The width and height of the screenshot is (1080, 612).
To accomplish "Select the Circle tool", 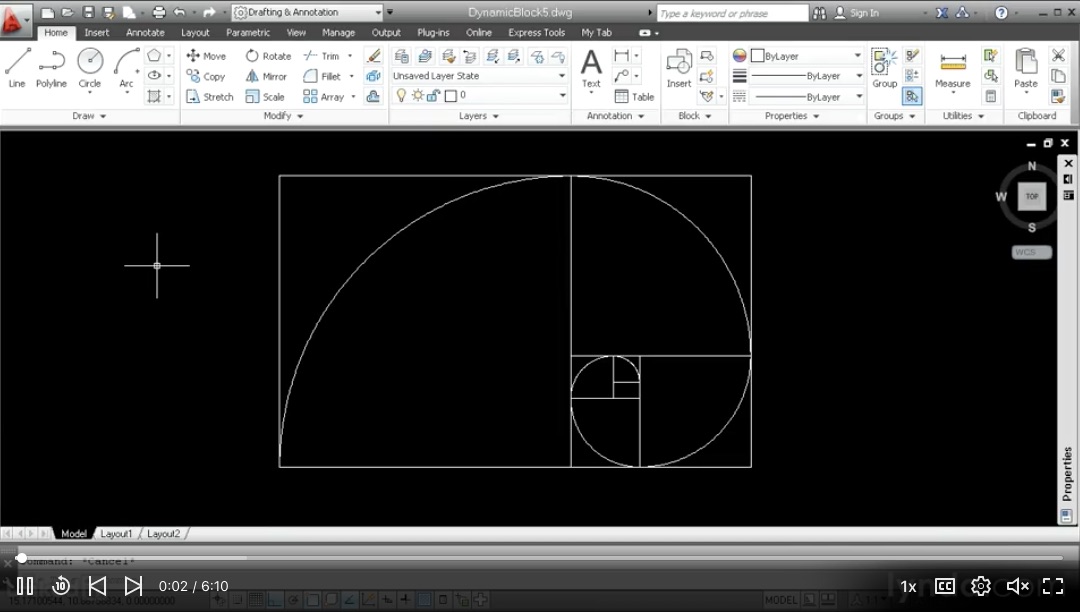I will coord(90,68).
